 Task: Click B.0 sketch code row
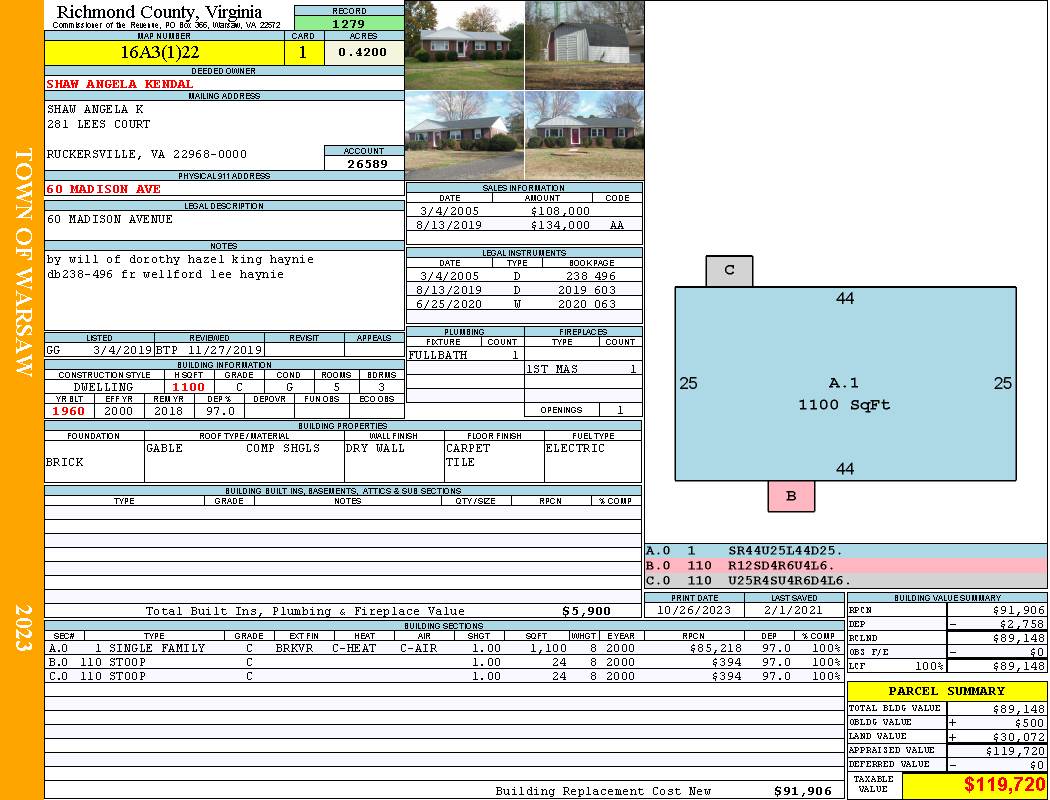[845, 566]
